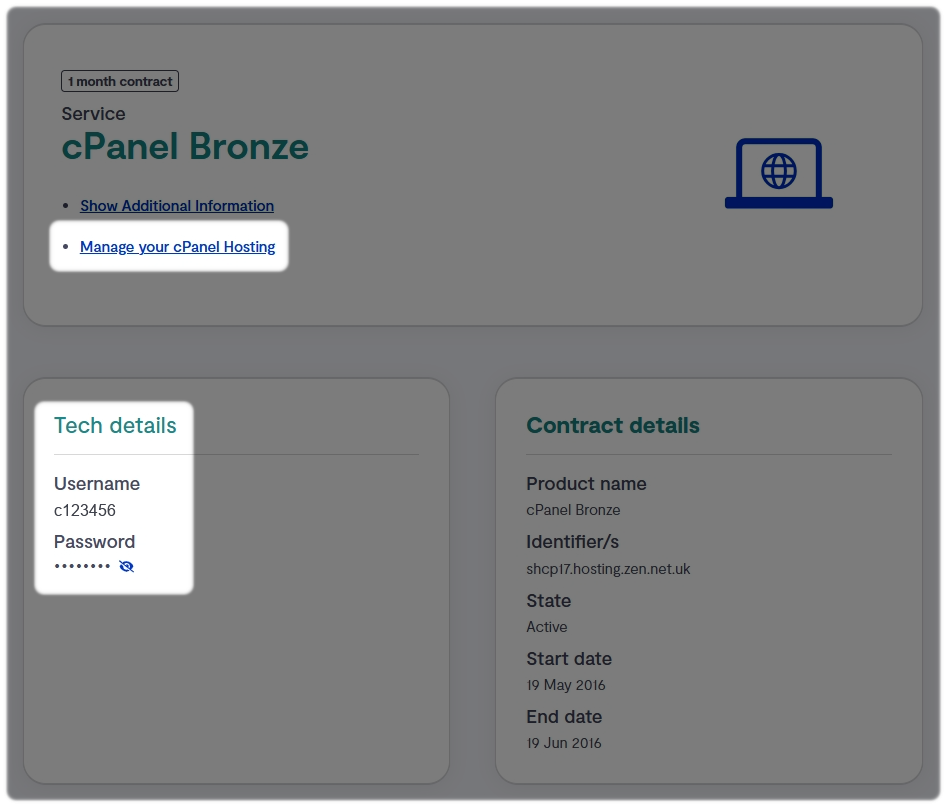Image resolution: width=947 pixels, height=807 pixels.
Task: Open Manage your cPanel Hosting link
Action: tap(178, 247)
